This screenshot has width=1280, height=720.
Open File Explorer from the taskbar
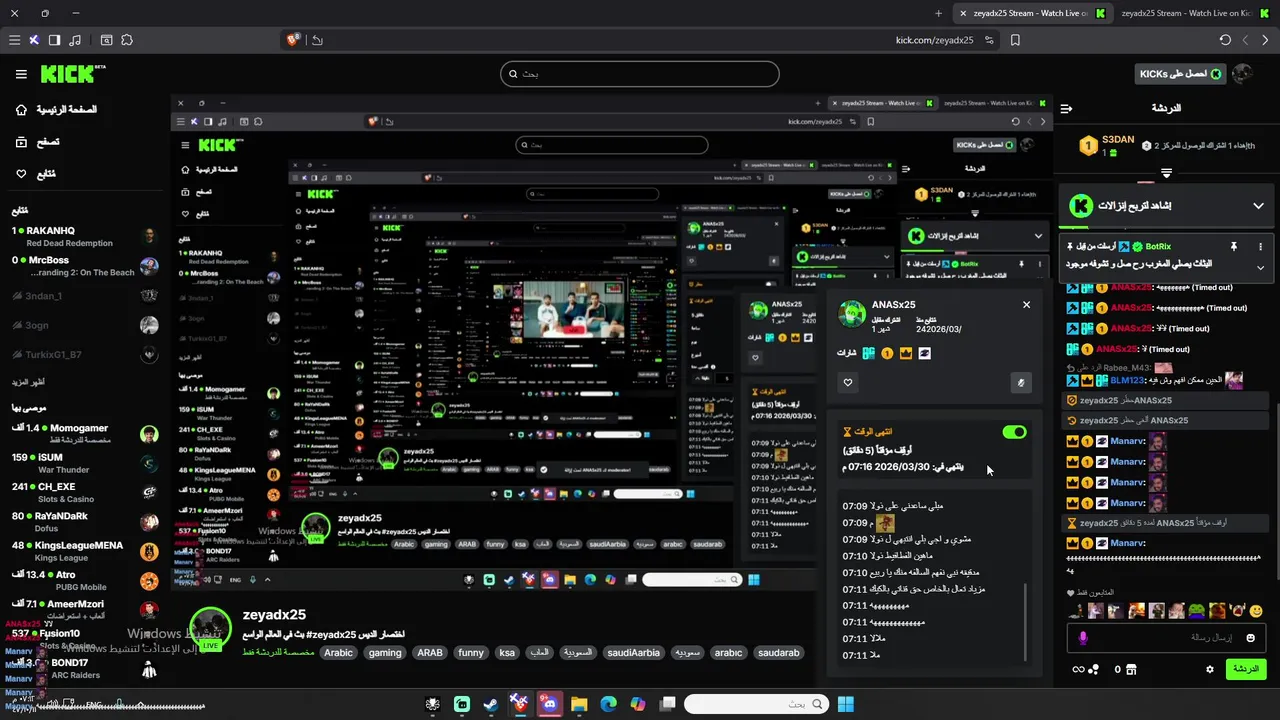point(579,705)
